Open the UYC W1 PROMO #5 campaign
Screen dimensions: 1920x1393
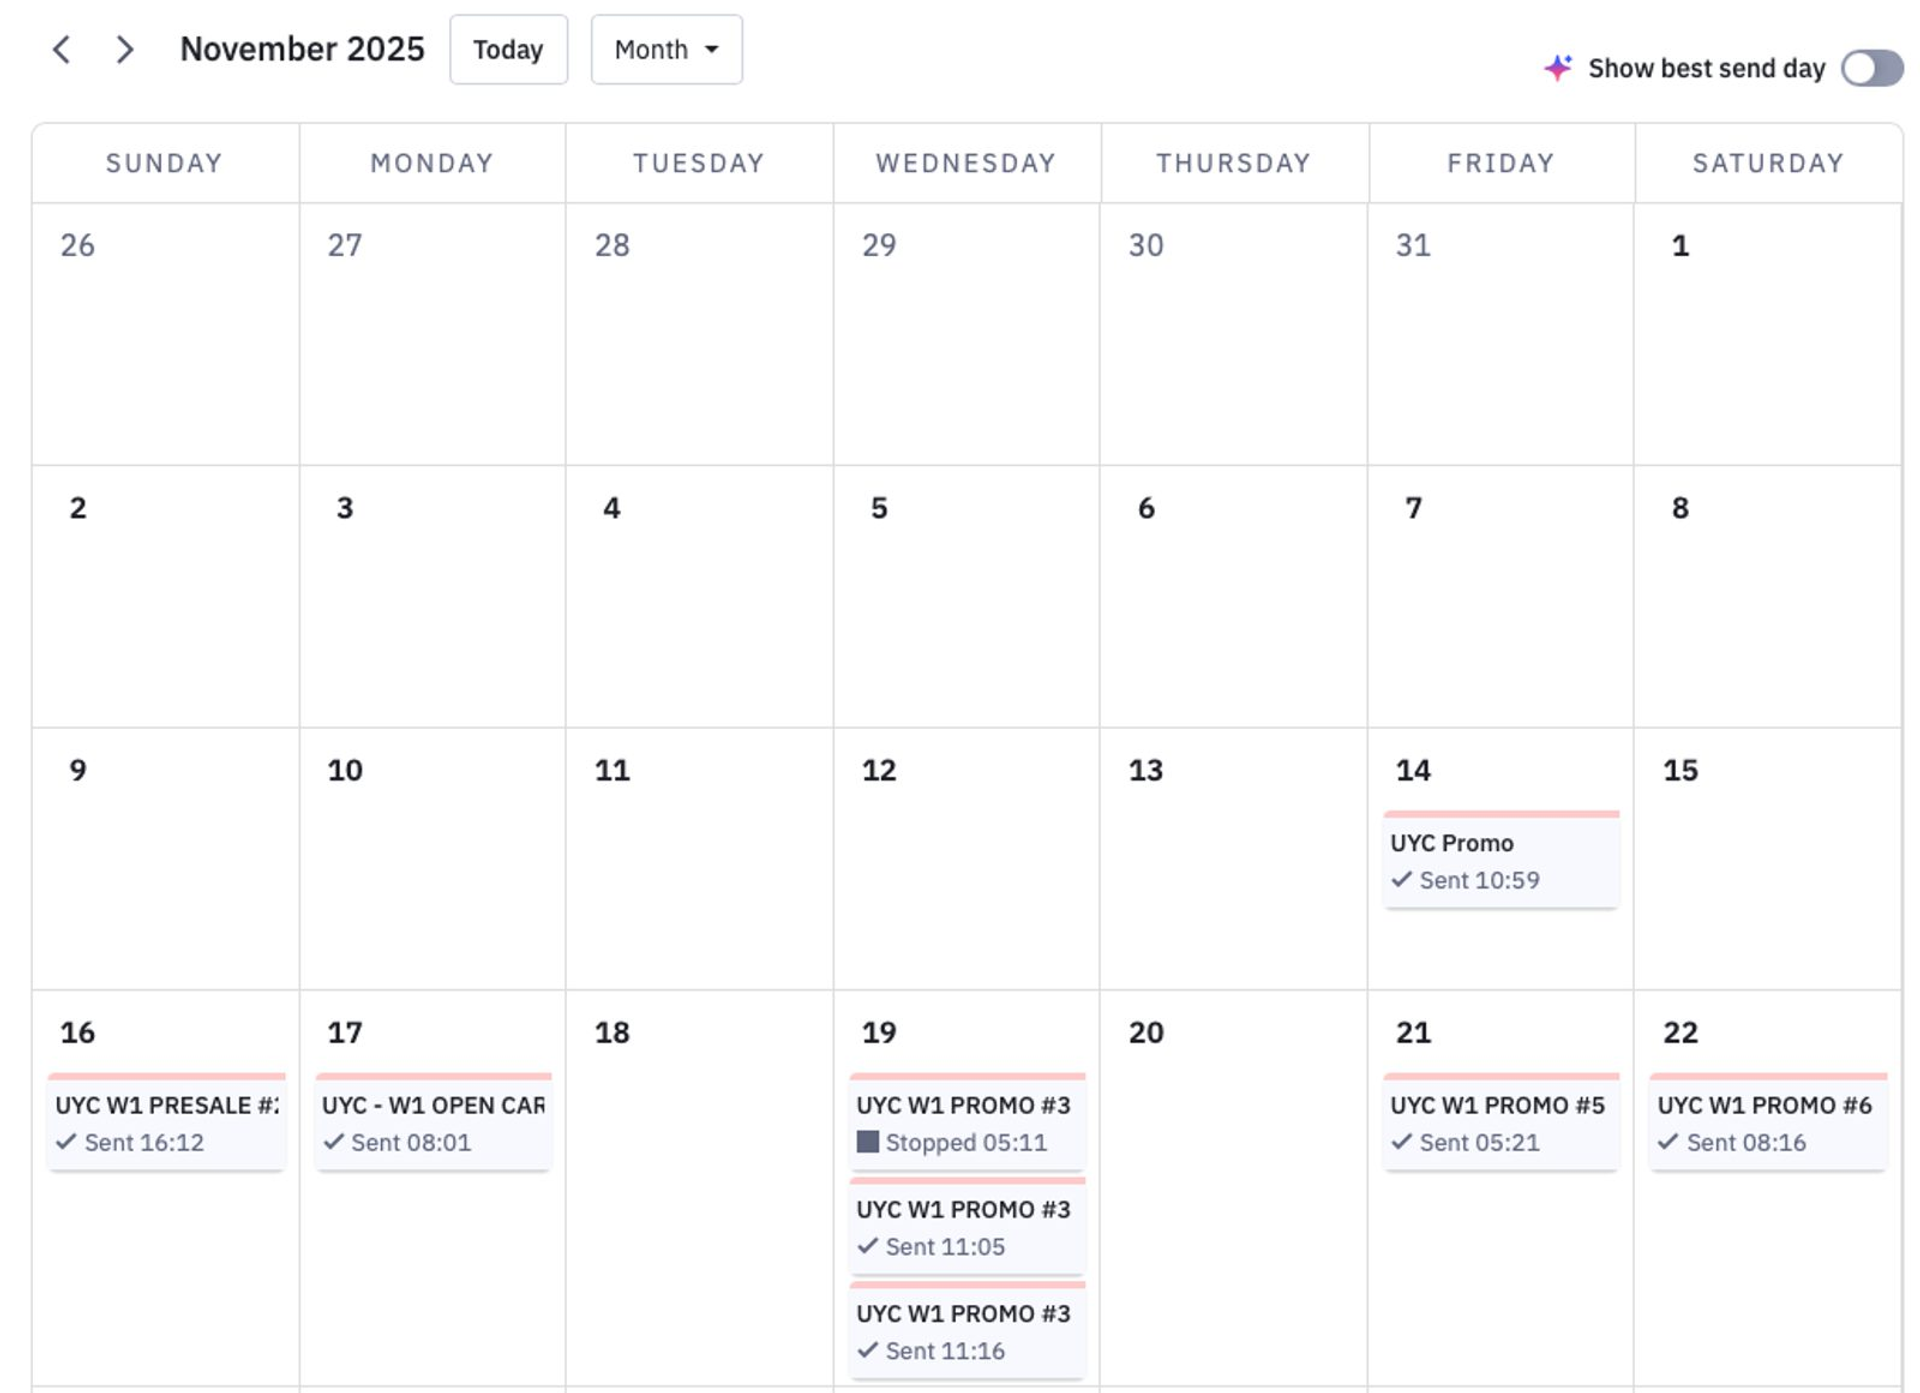click(1500, 1122)
